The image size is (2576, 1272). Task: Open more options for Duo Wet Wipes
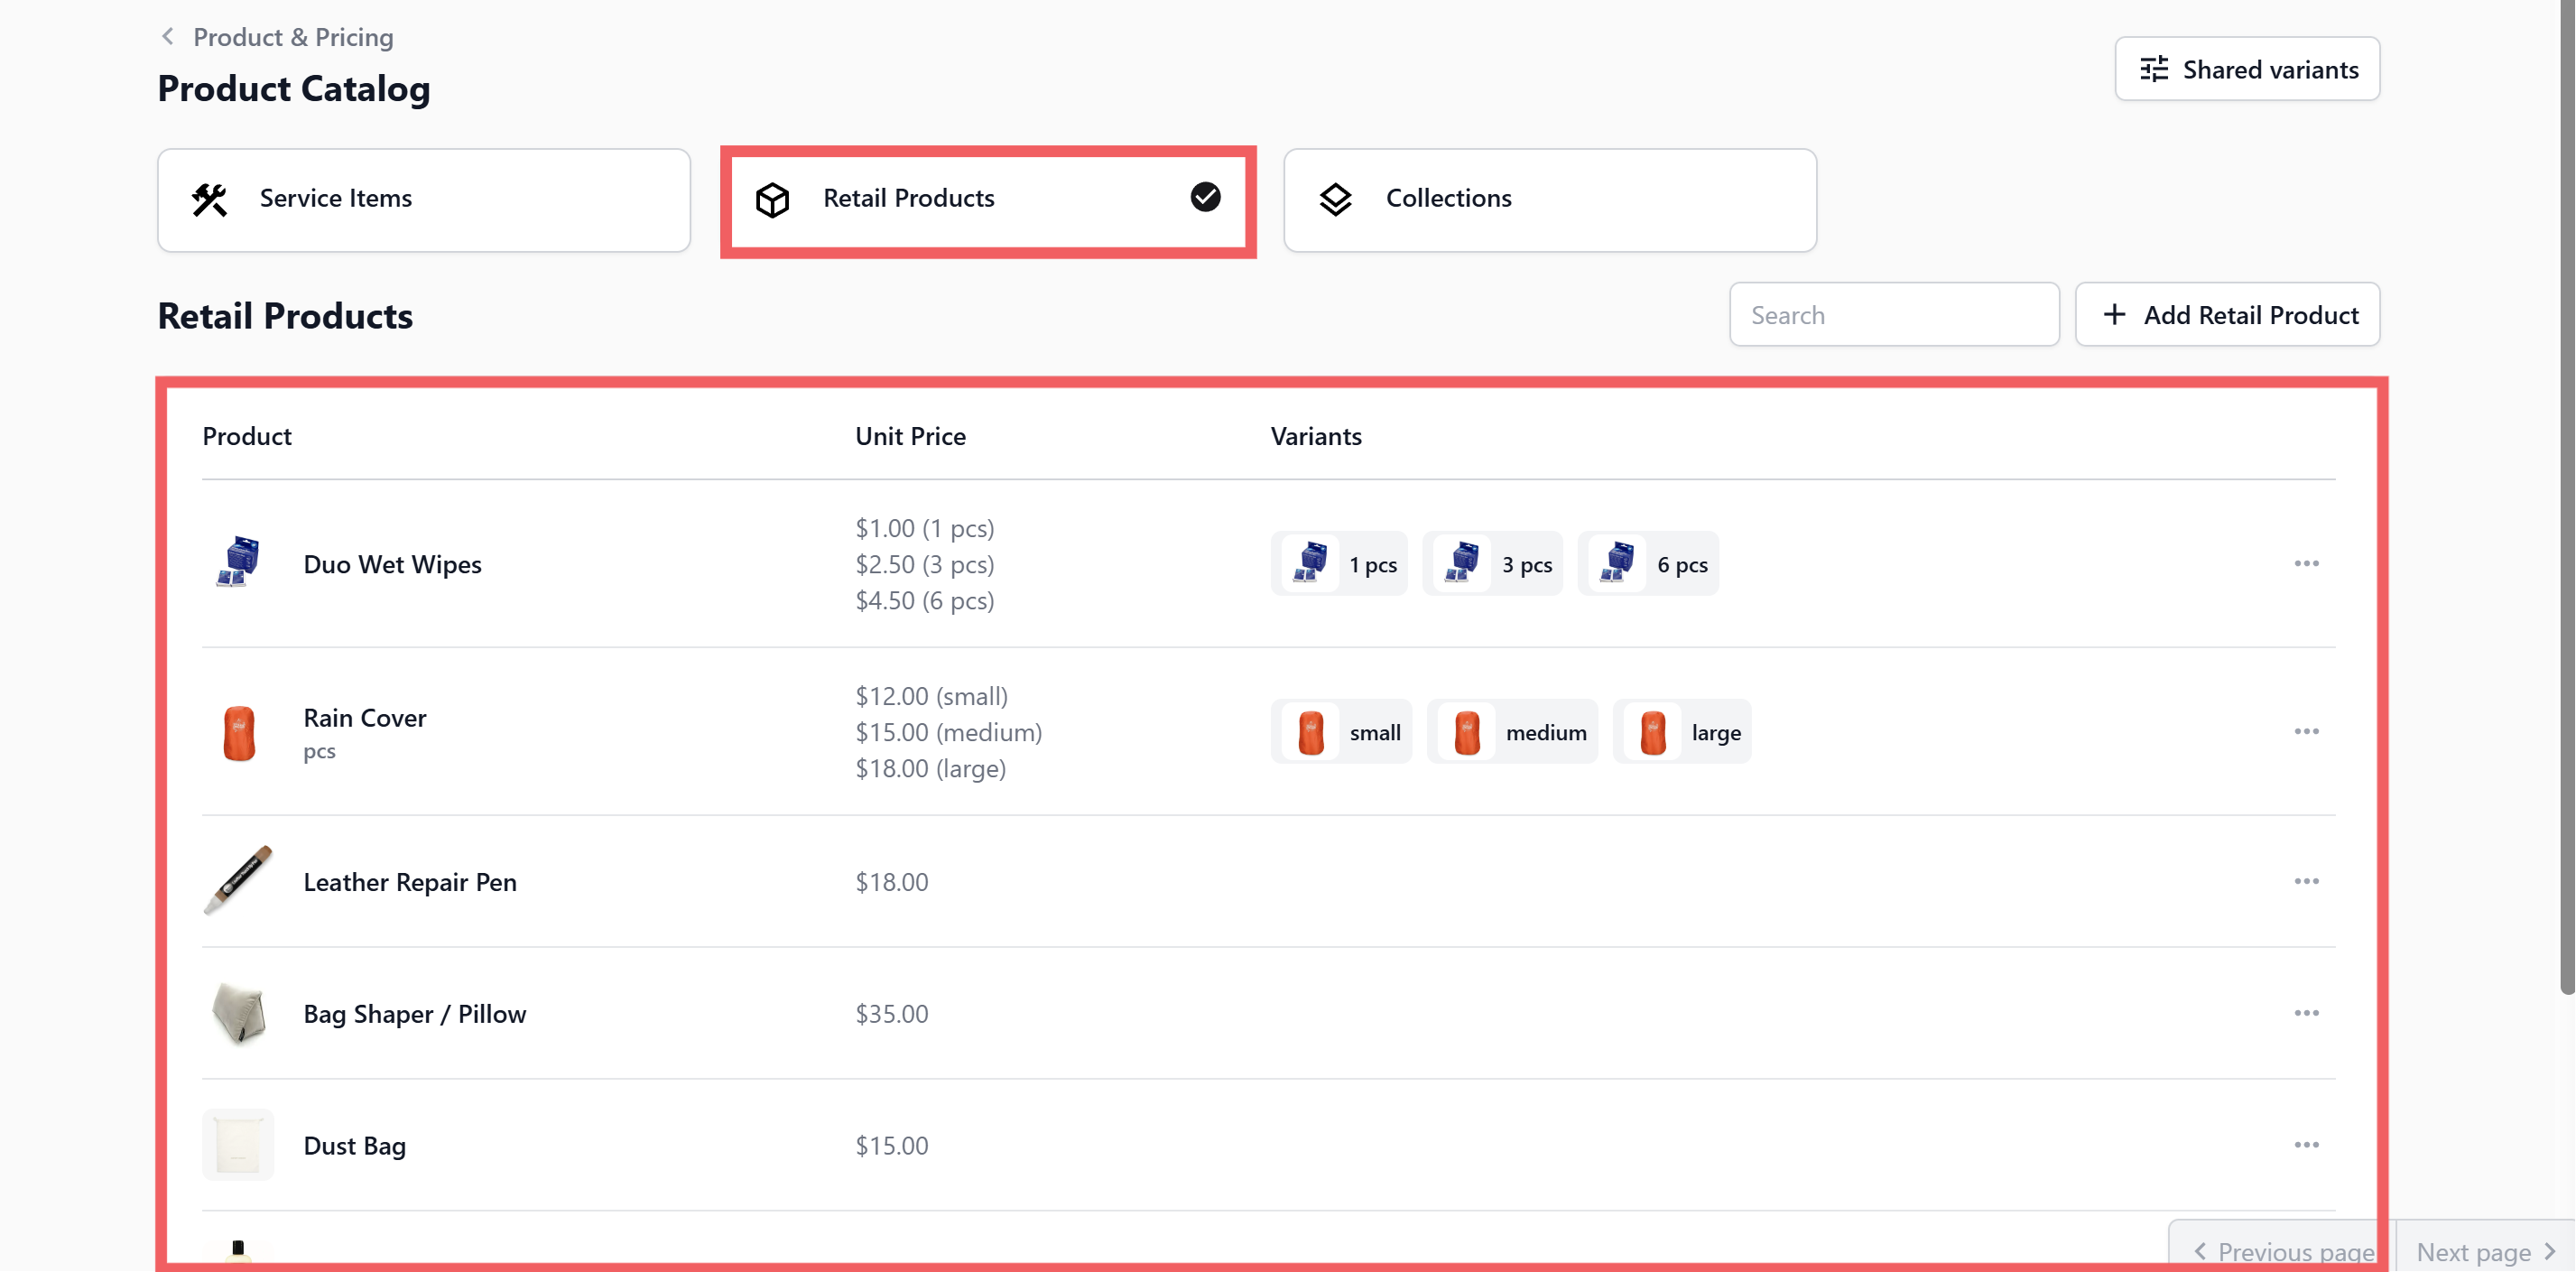[2306, 564]
